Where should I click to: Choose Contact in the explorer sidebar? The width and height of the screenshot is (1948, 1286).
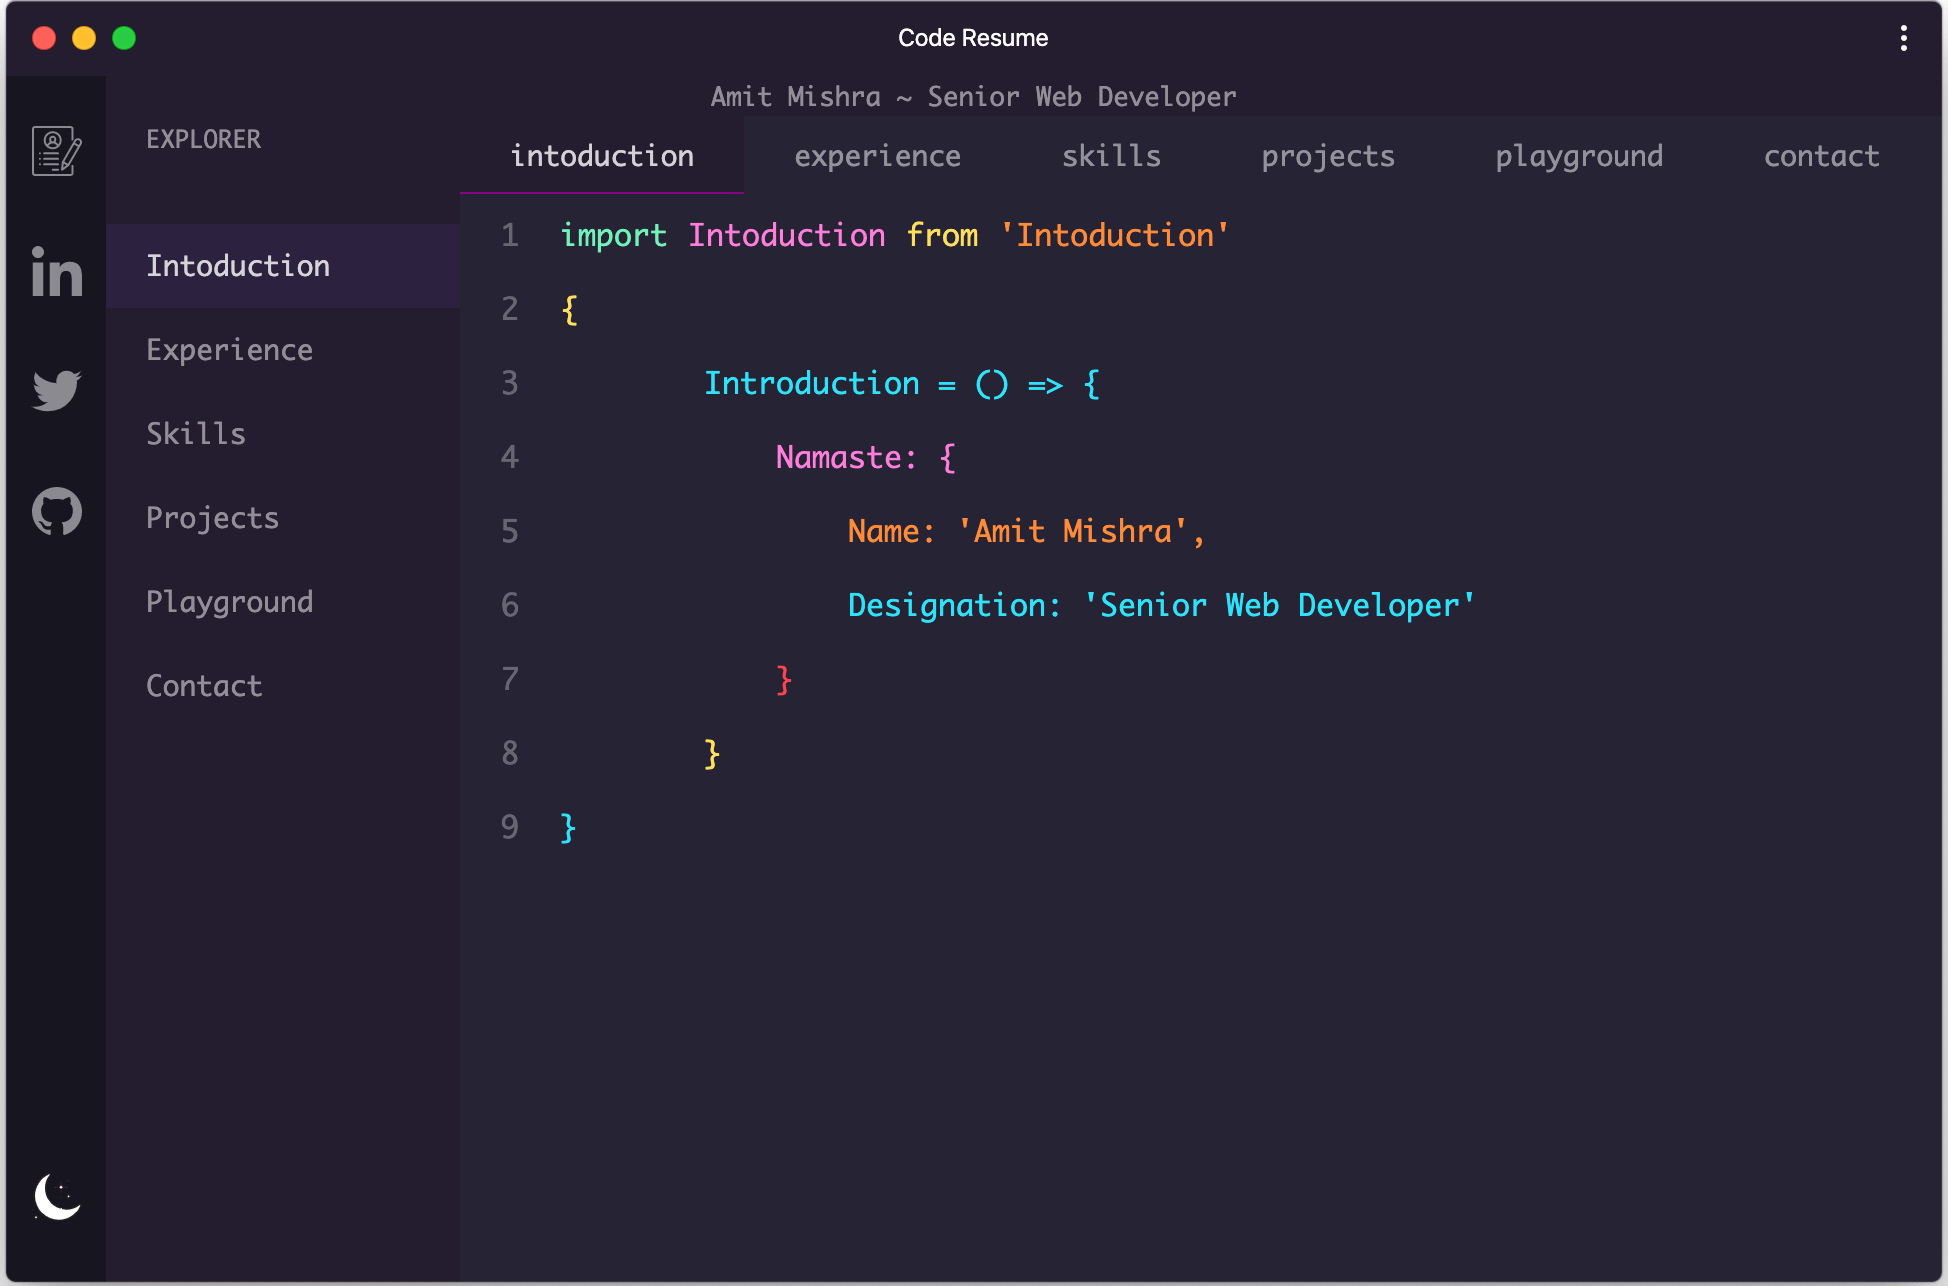pos(204,686)
